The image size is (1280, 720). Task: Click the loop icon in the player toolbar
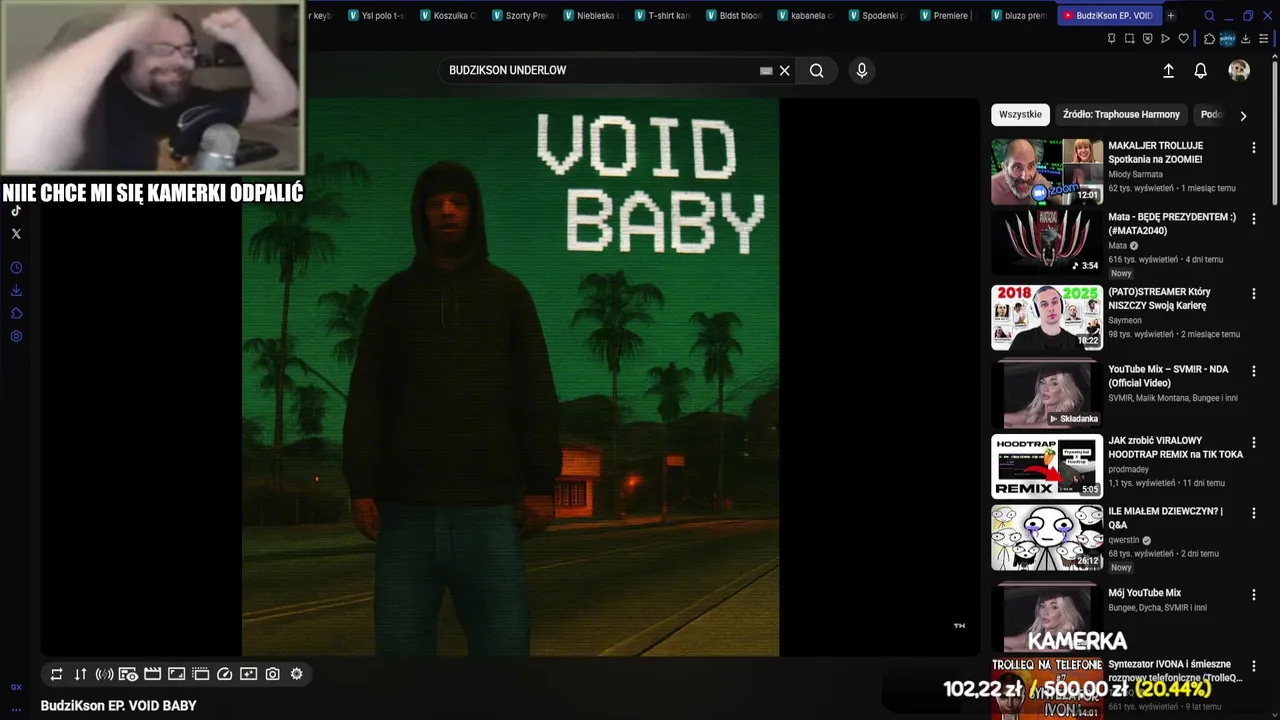click(56, 674)
